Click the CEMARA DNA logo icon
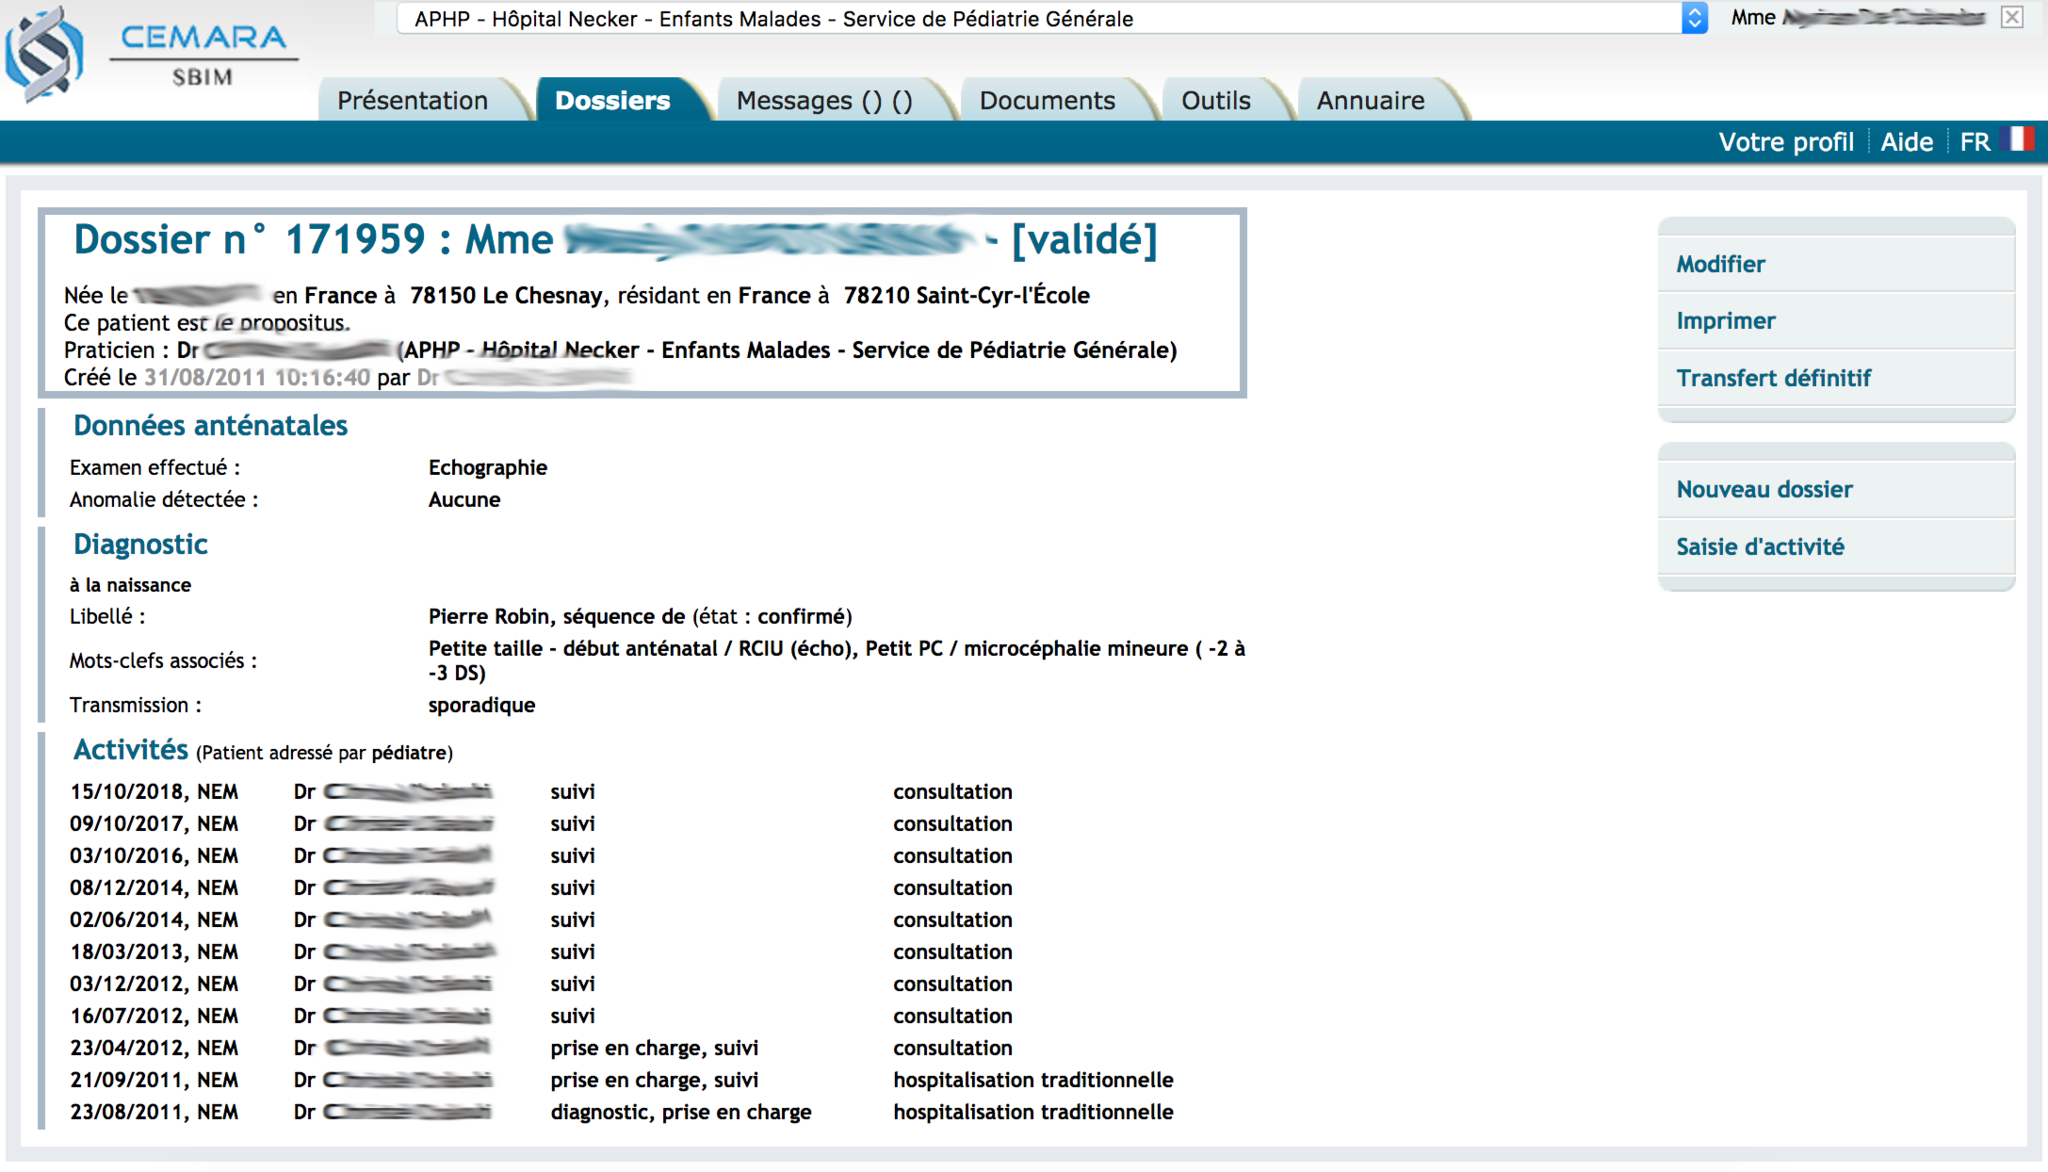Screen dimensions: 2048x1172 pyautogui.click(x=45, y=55)
